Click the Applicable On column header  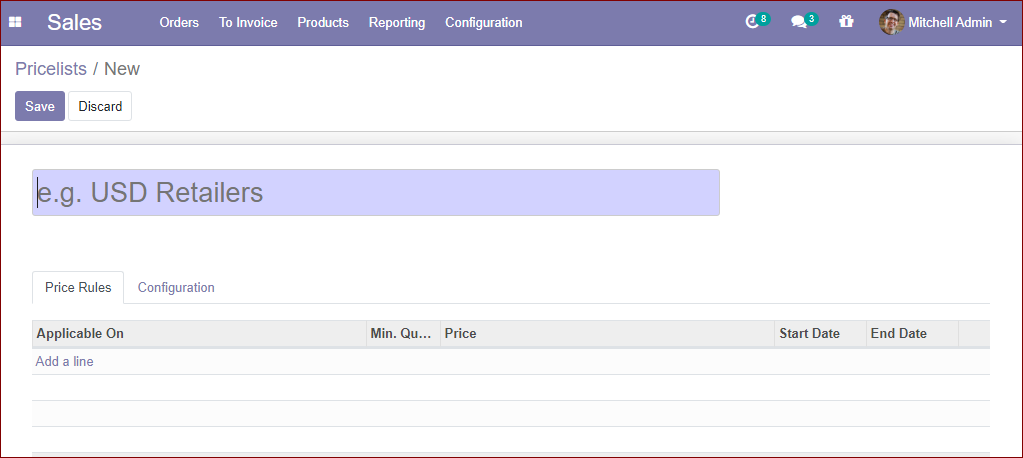[199, 333]
